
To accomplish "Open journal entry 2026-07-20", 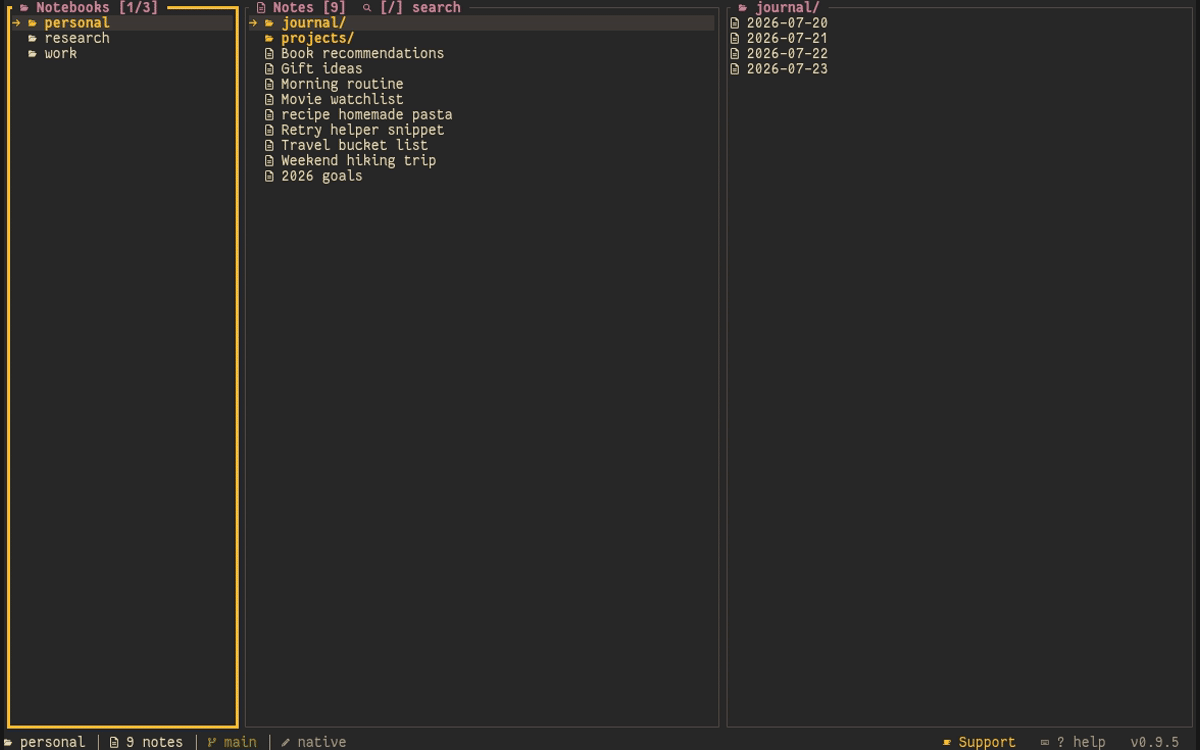I will point(787,23).
